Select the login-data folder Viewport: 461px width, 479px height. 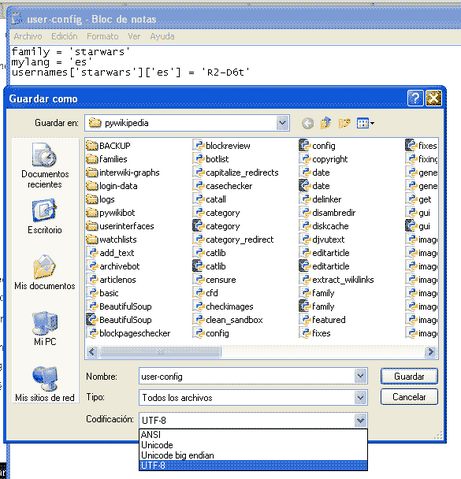click(x=112, y=186)
